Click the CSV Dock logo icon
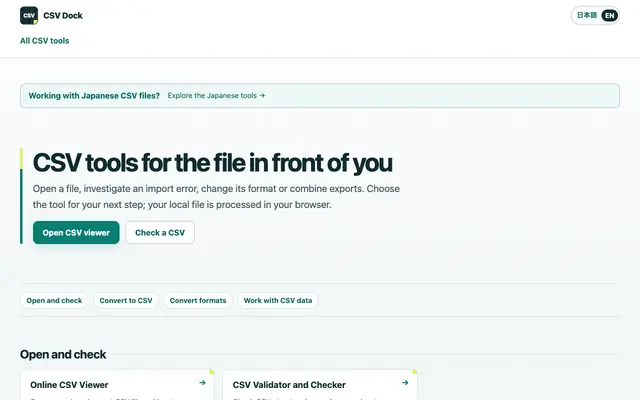This screenshot has height=400, width=640. [x=29, y=16]
